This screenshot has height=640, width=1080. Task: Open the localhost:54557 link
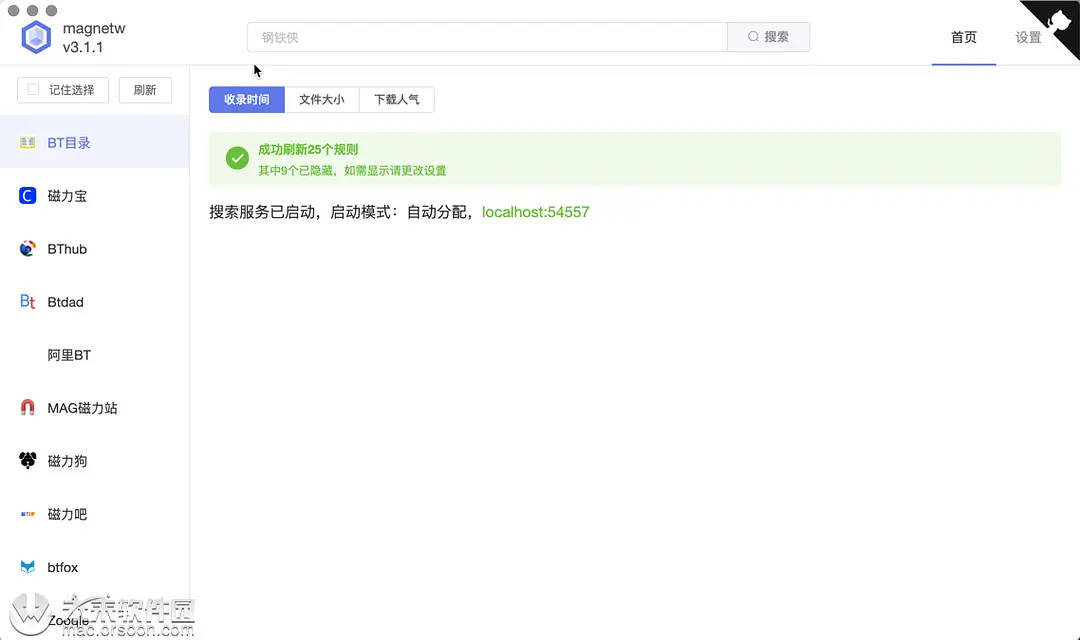tap(535, 212)
